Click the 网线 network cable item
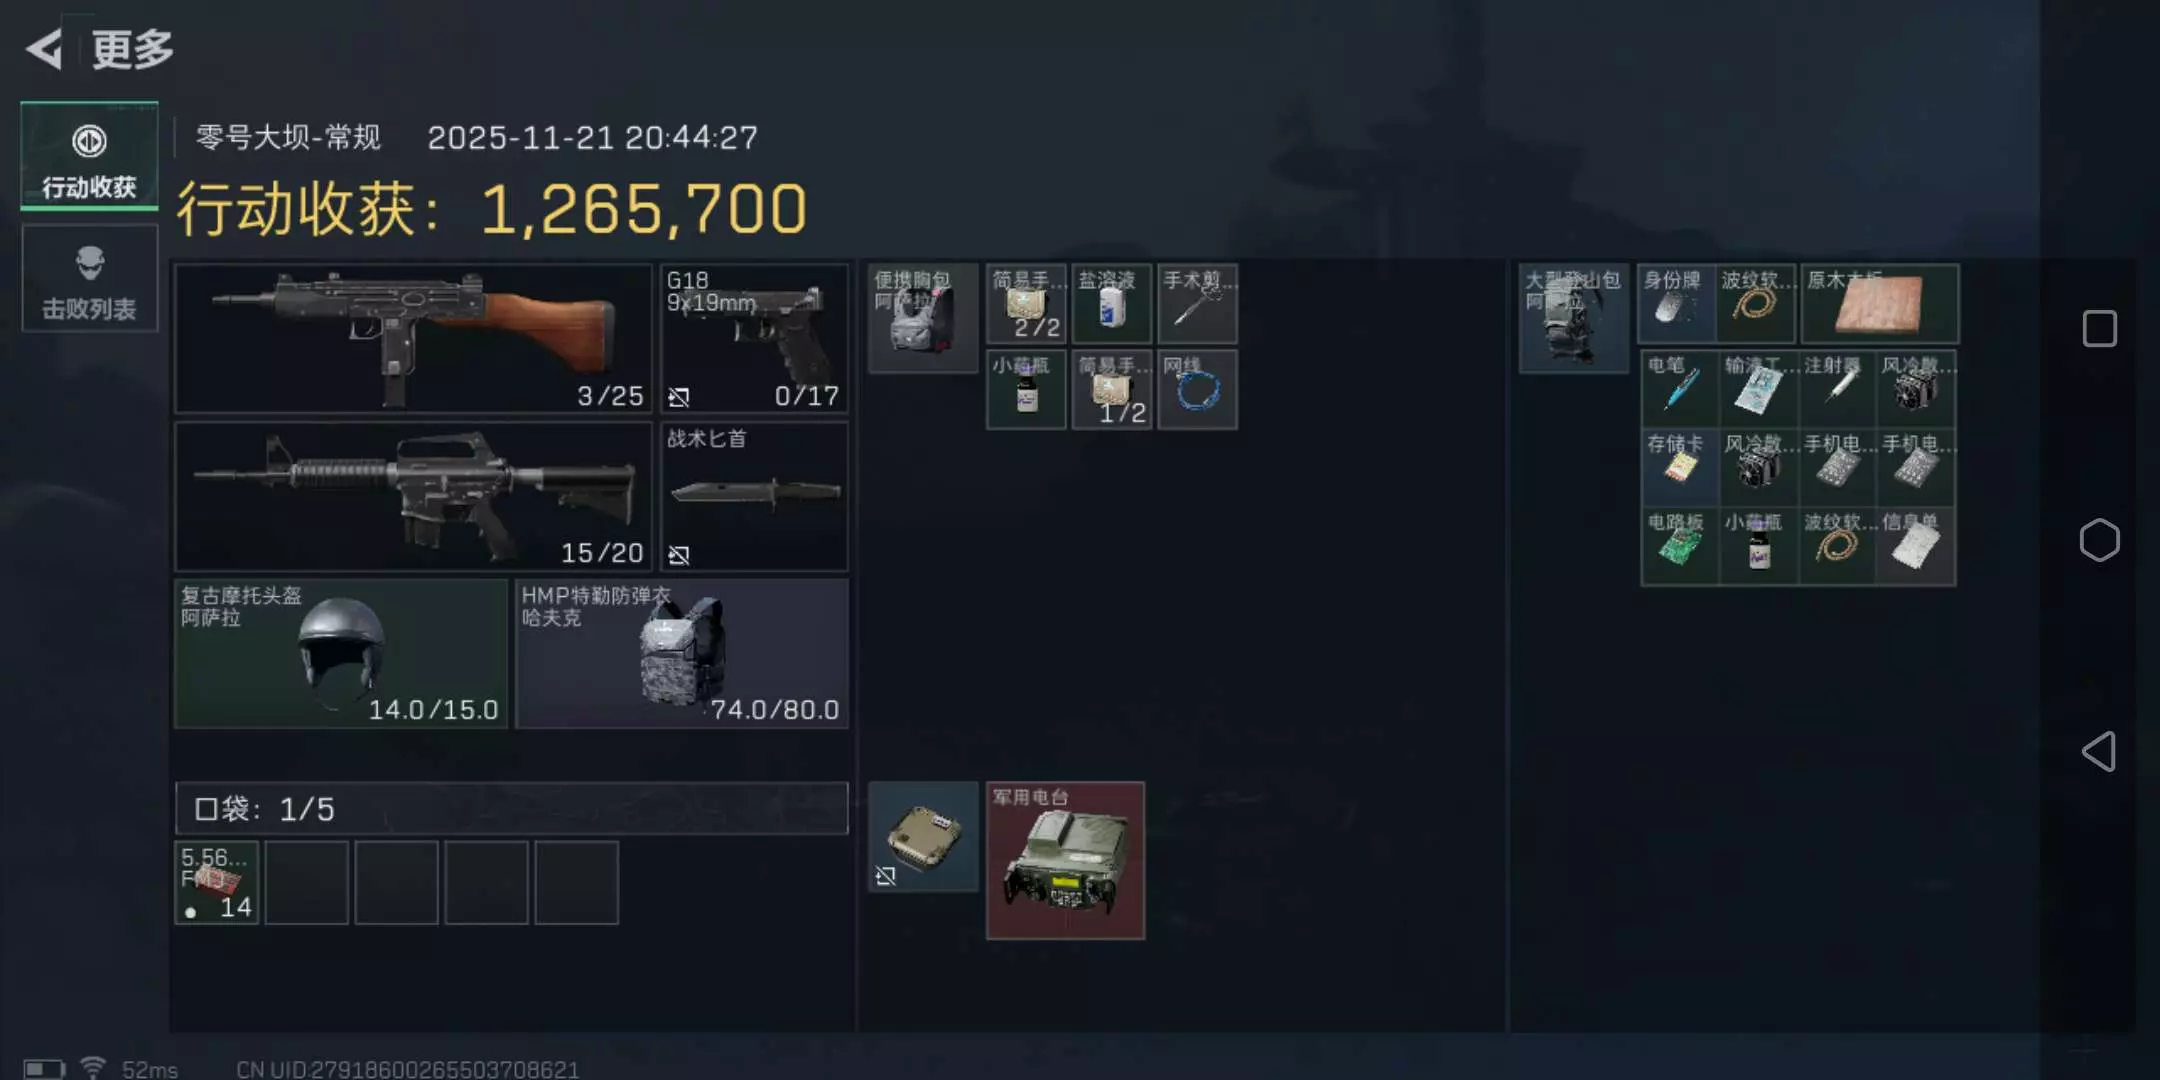 tap(1197, 389)
